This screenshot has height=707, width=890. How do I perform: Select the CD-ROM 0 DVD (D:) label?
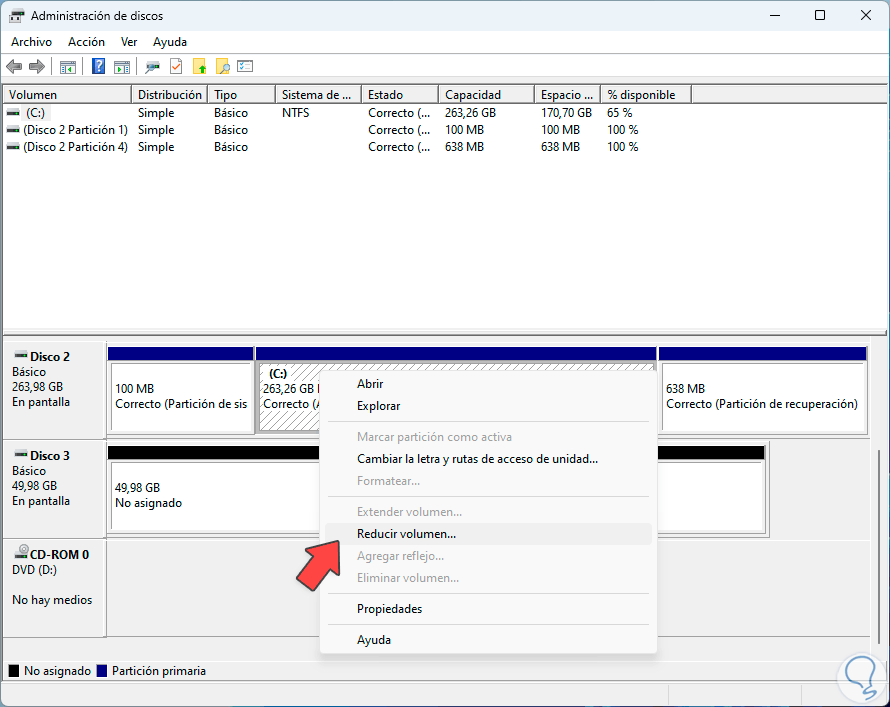pyautogui.click(x=54, y=588)
